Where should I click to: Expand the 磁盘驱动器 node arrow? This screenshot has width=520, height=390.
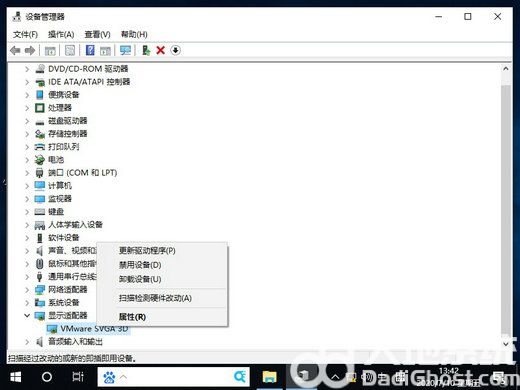click(x=27, y=121)
